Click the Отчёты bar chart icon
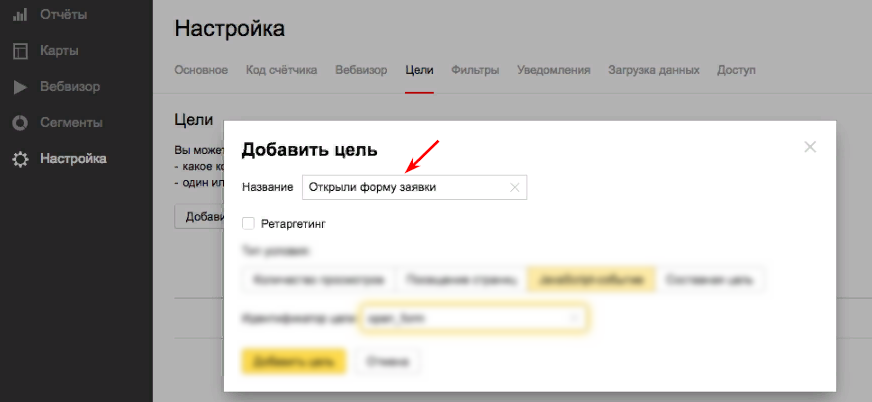The width and height of the screenshot is (872, 402). (x=20, y=14)
